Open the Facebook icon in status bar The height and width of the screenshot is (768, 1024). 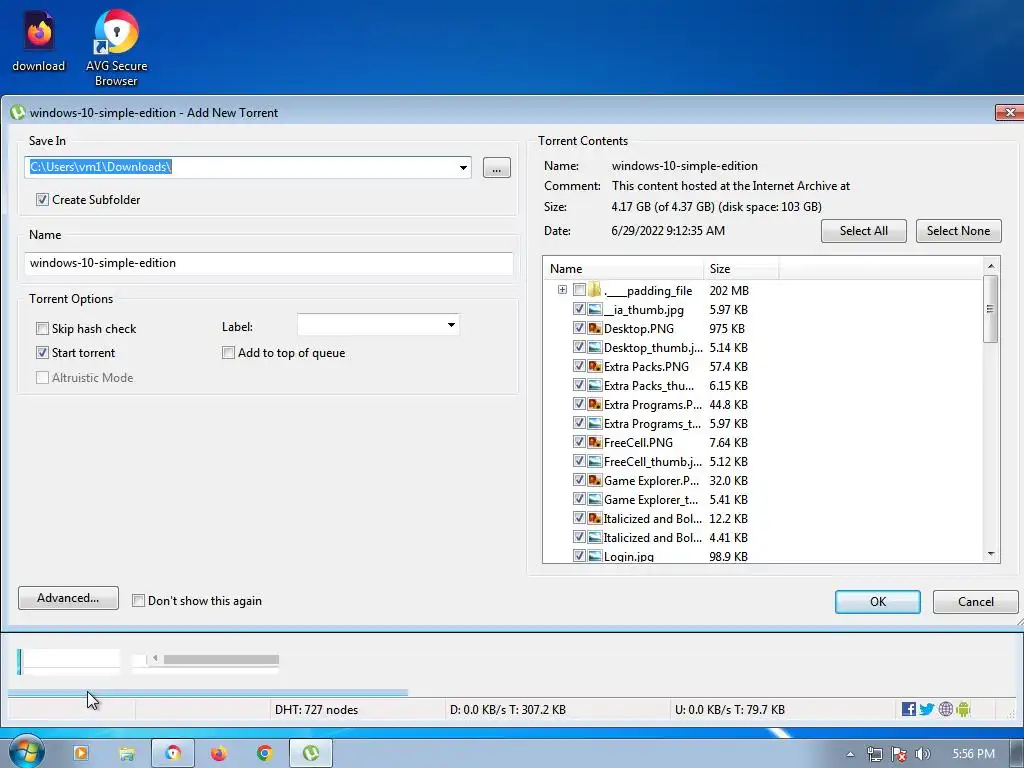(908, 709)
